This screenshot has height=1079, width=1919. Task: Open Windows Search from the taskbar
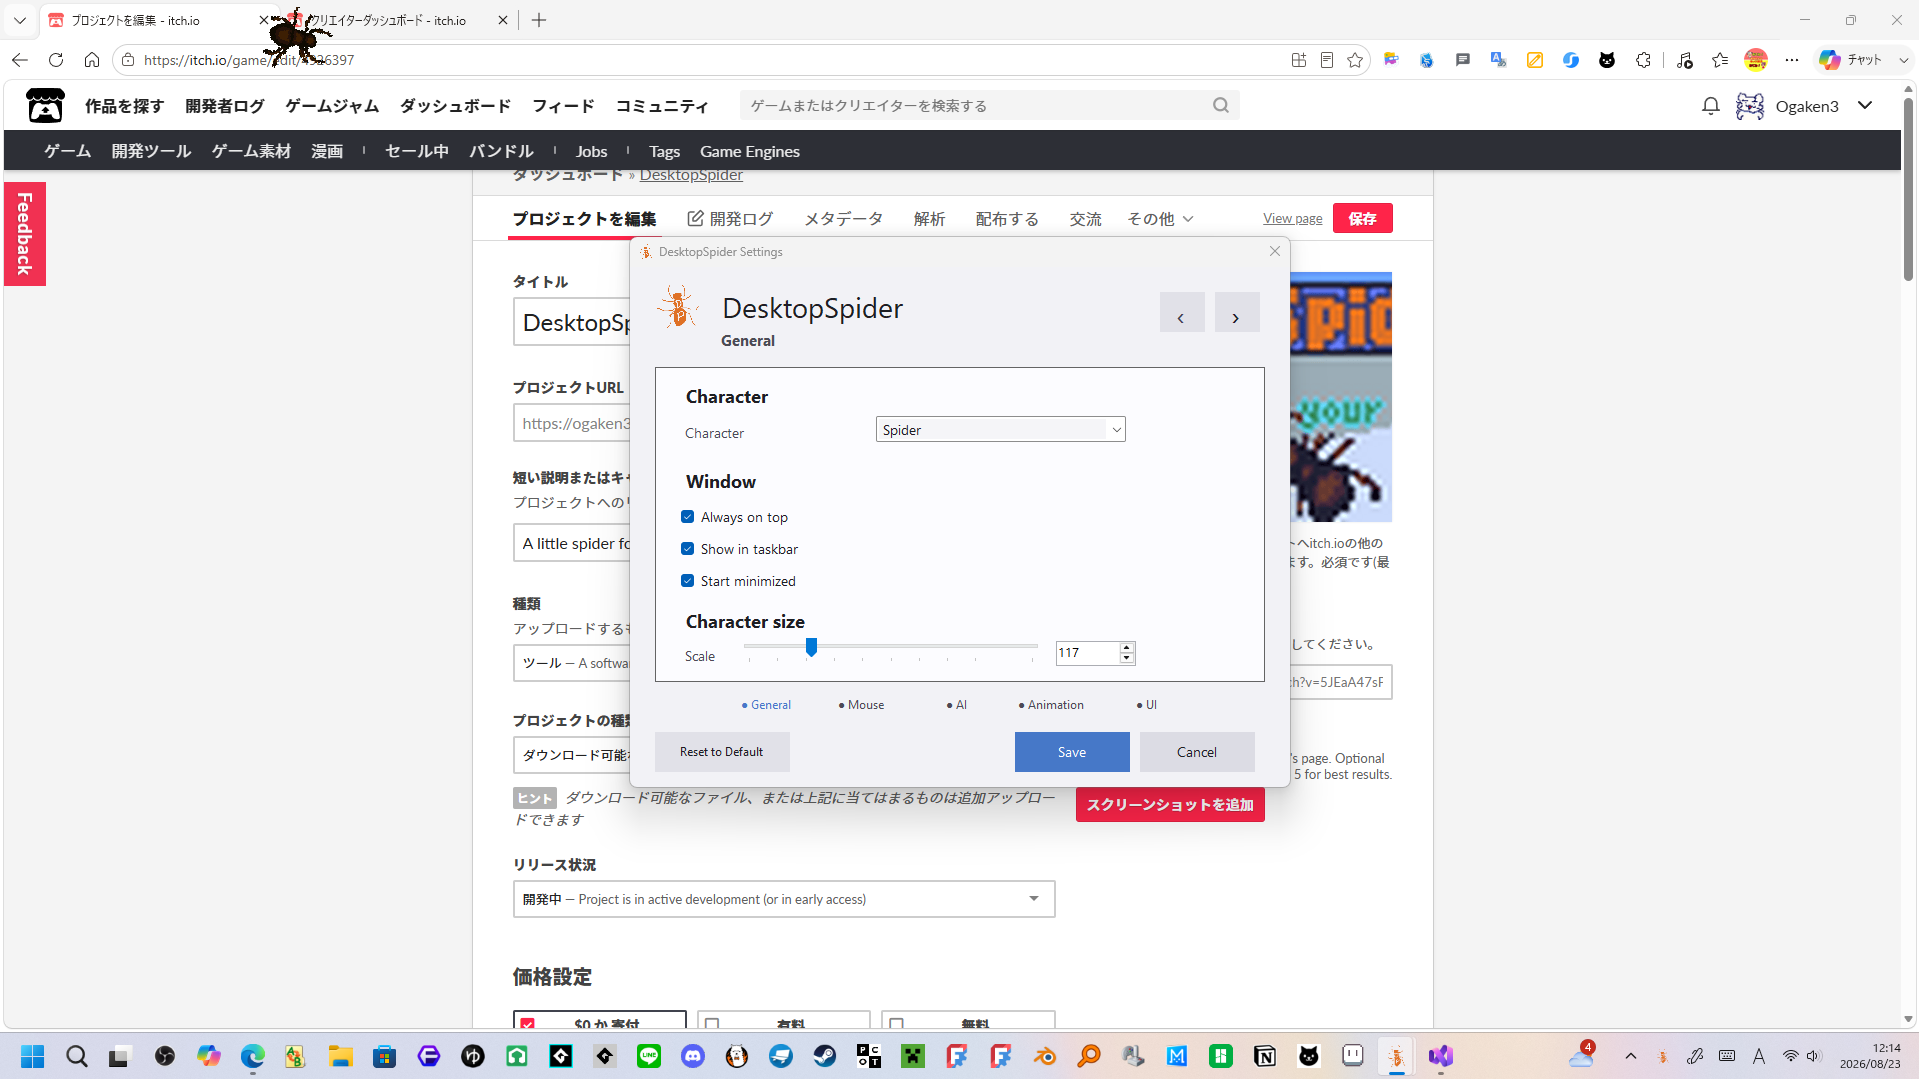[77, 1056]
